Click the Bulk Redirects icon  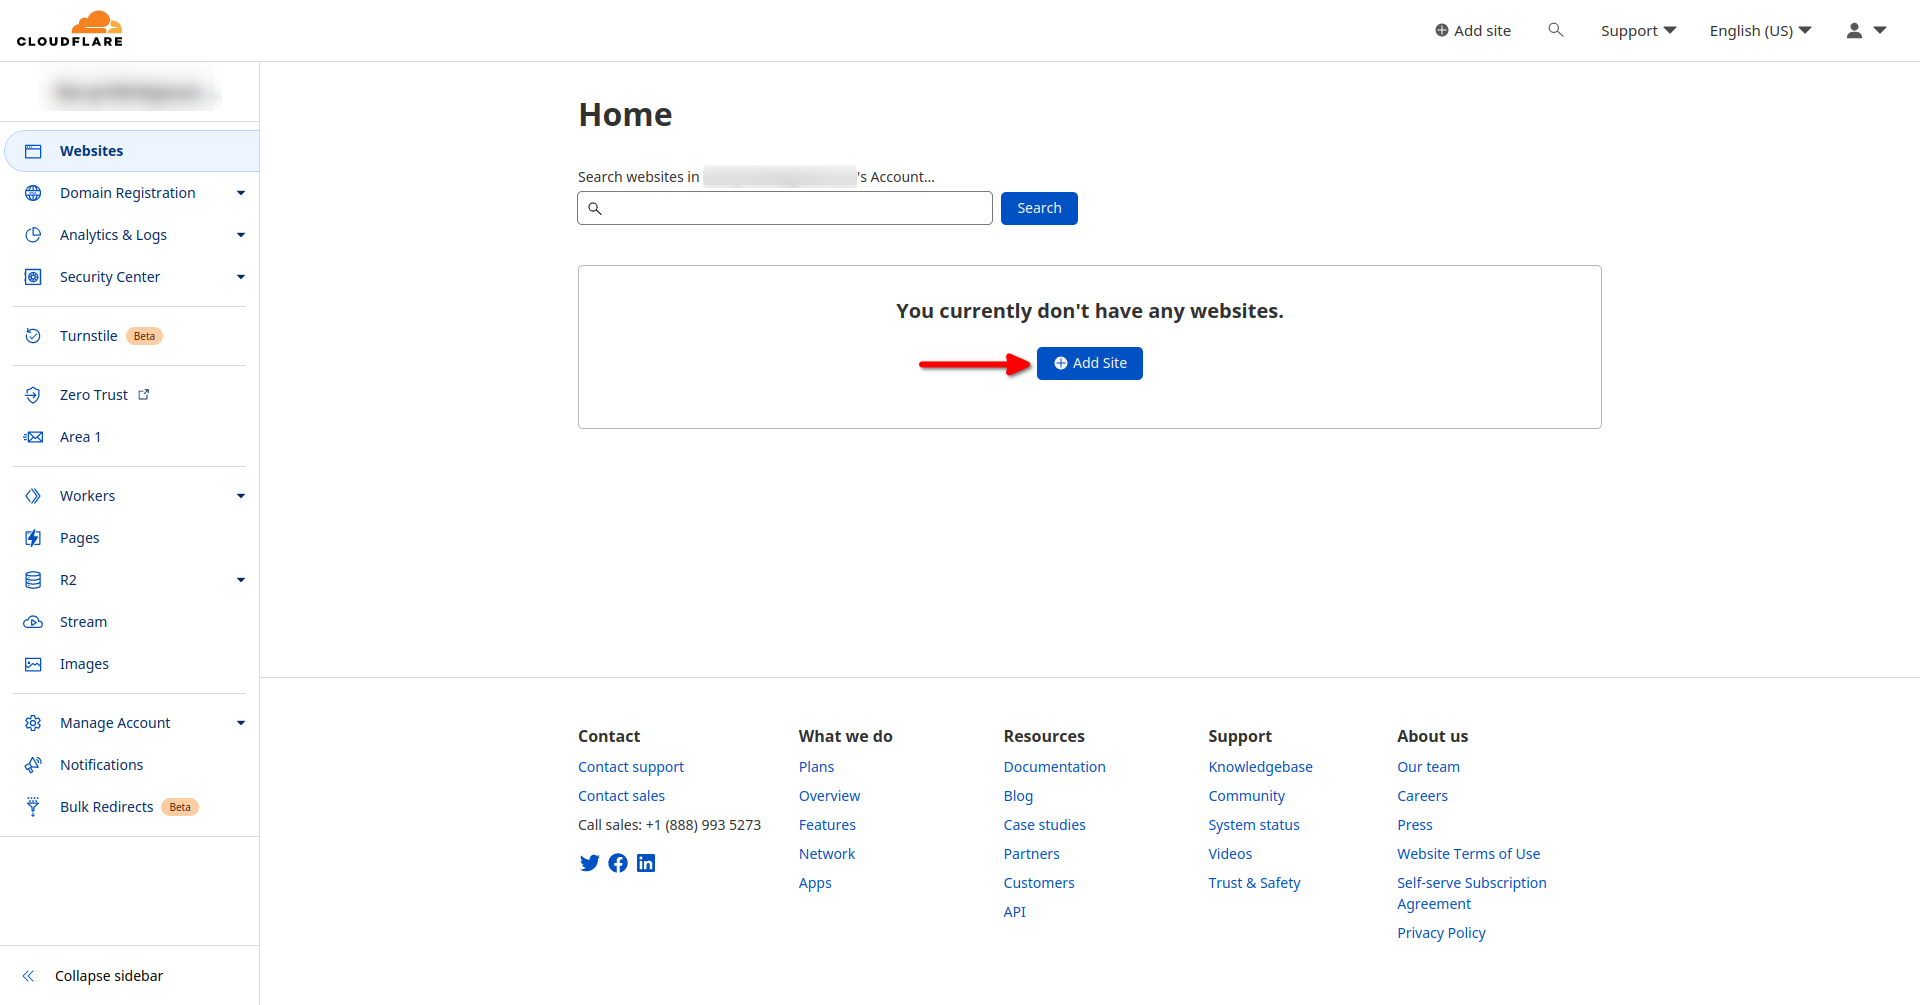coord(33,807)
